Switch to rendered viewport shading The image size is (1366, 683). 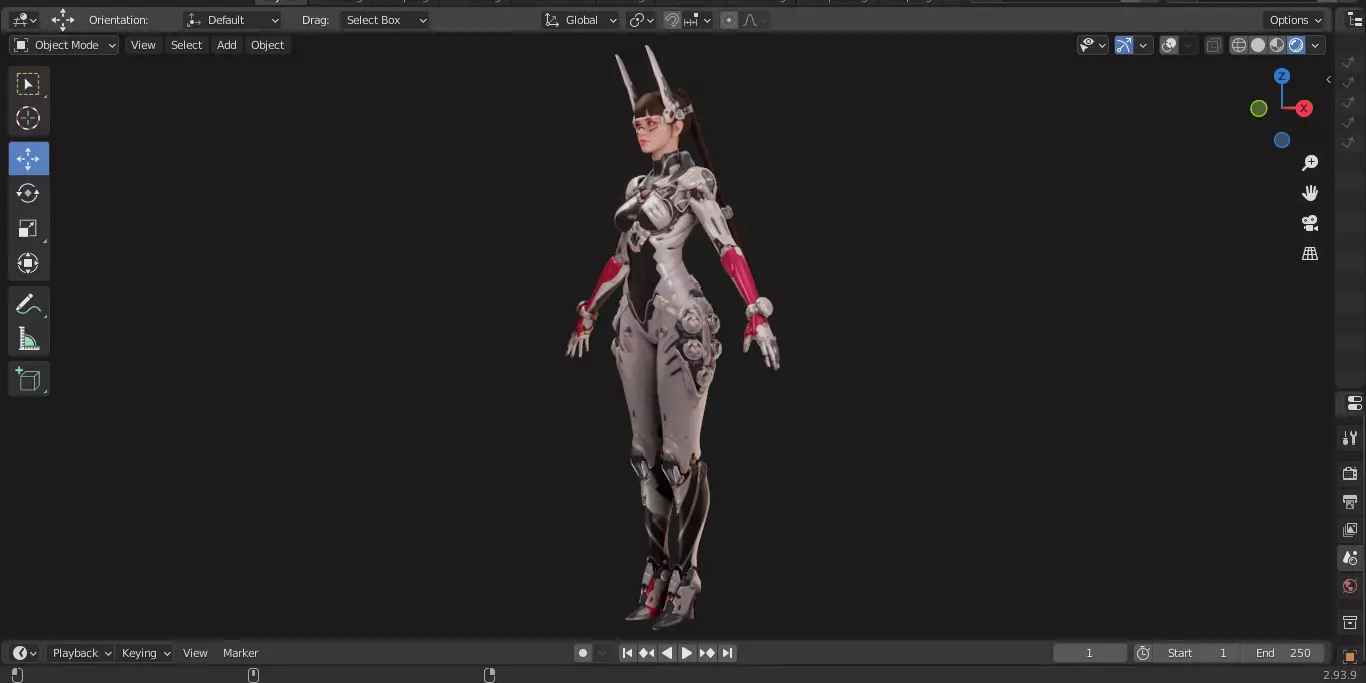point(1296,45)
